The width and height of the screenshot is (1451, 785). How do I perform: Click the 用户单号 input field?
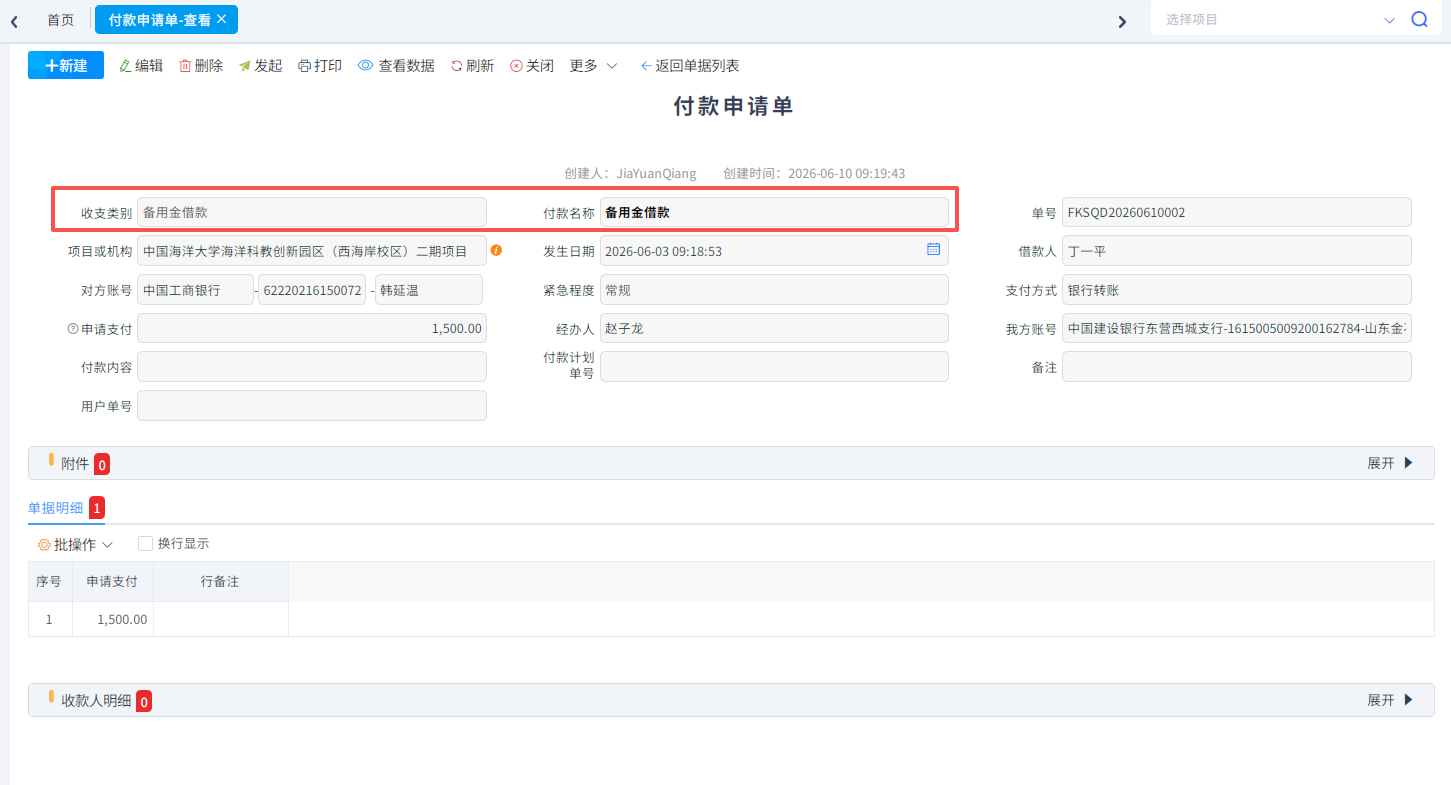tap(312, 406)
